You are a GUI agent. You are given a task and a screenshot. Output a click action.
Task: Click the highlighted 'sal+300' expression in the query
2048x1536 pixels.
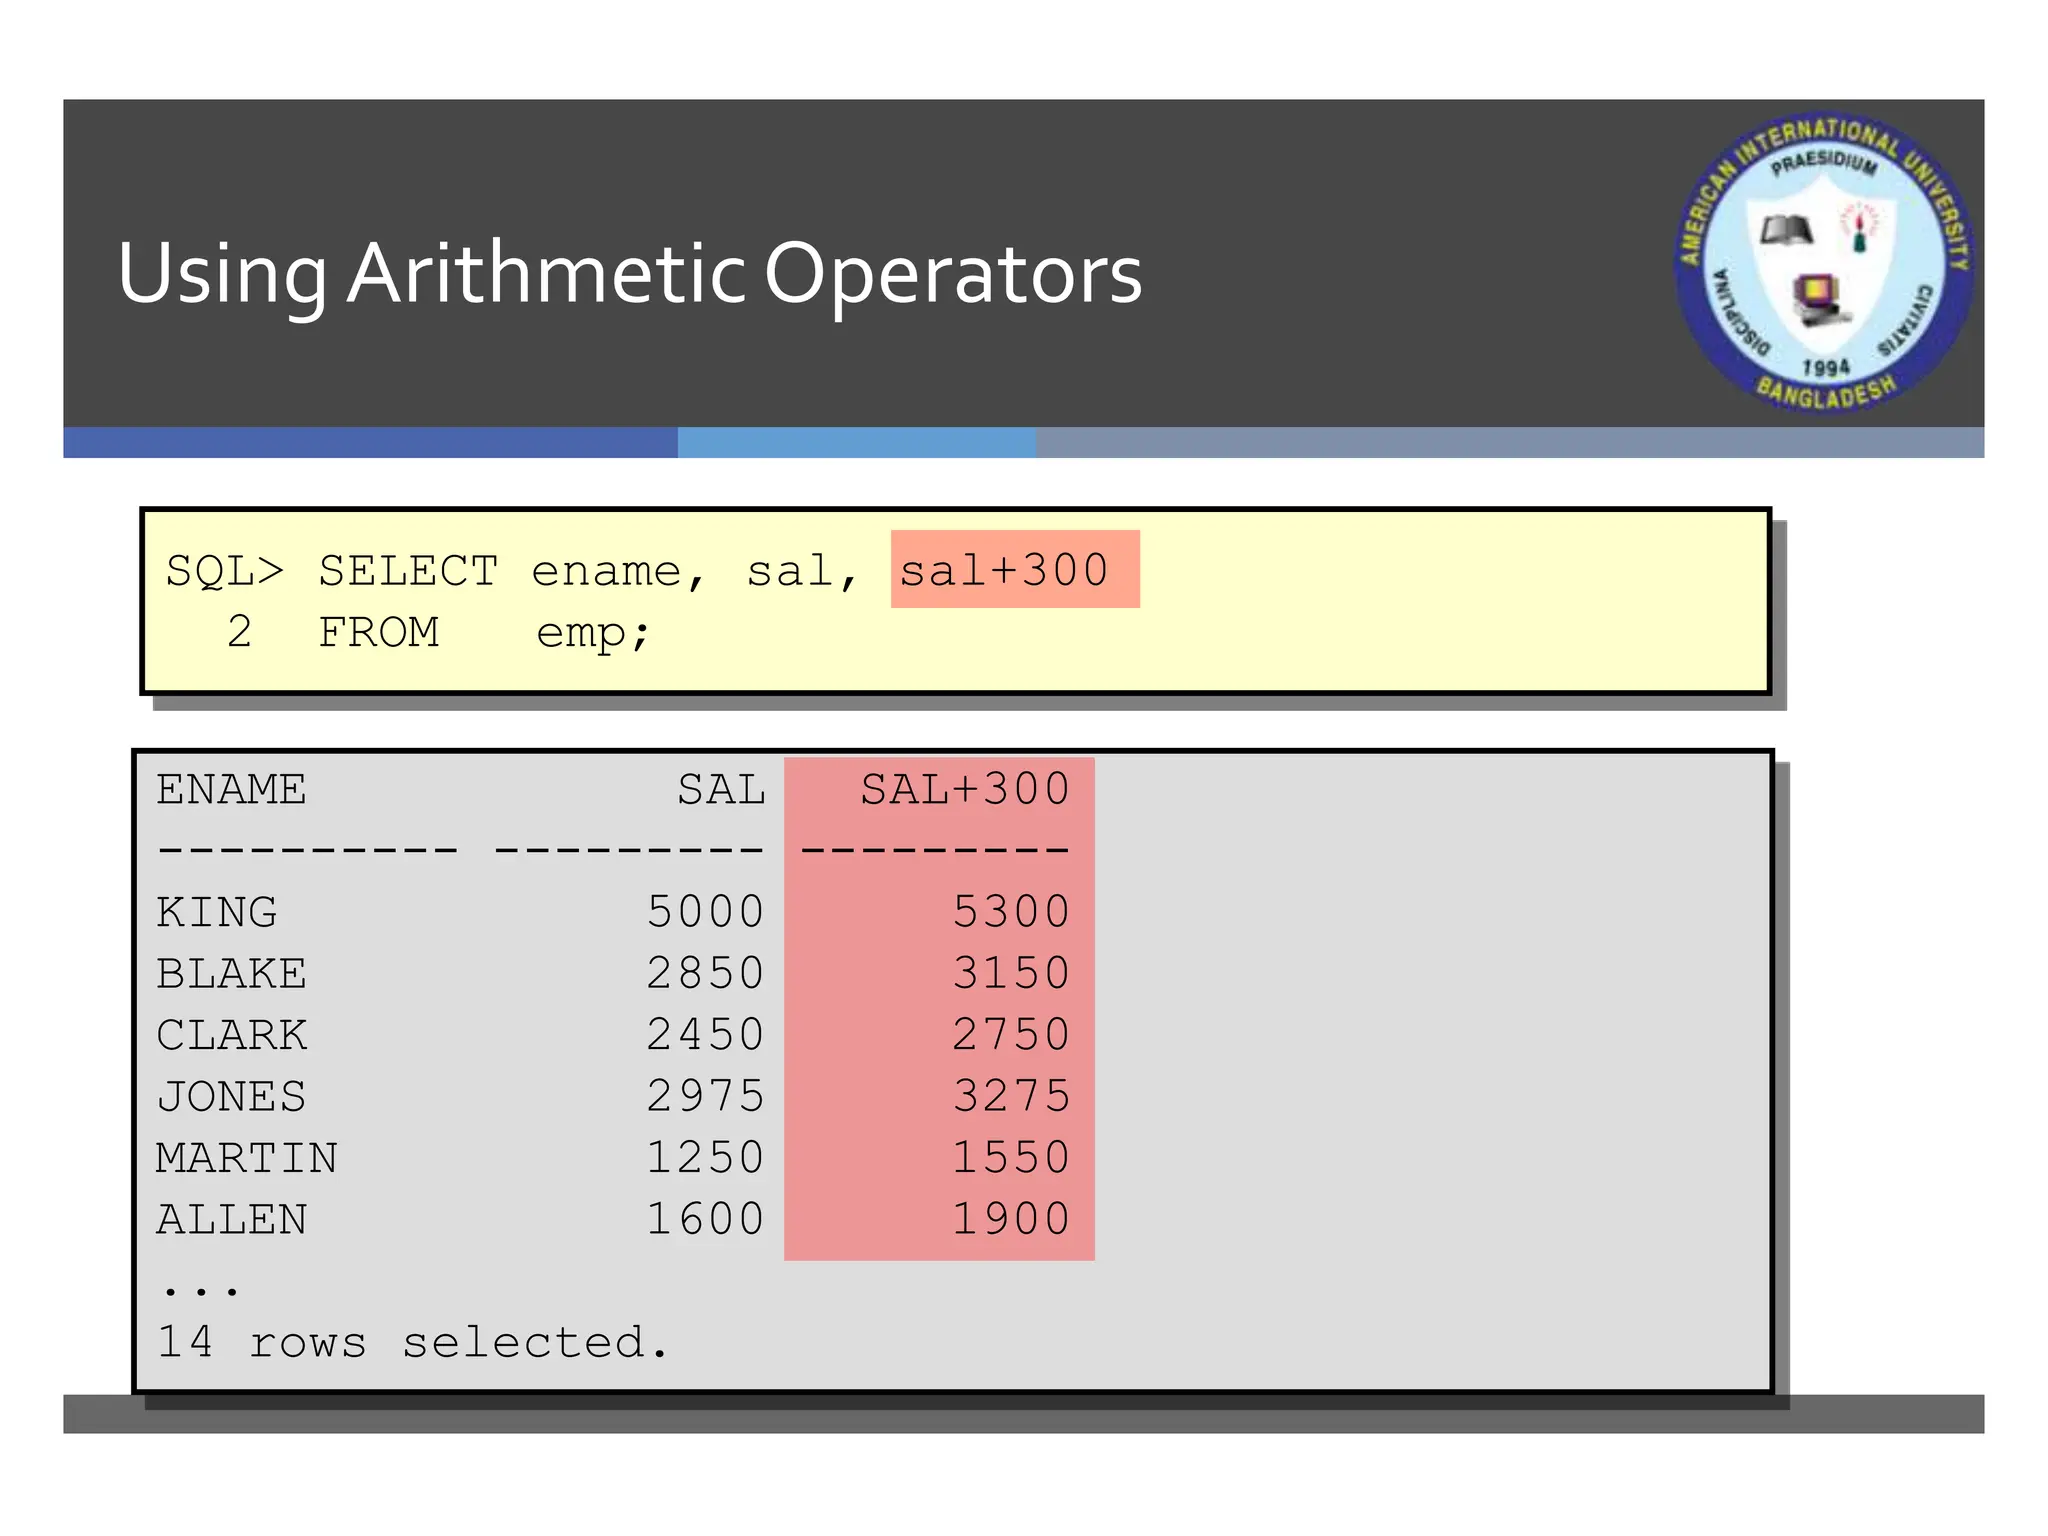(x=1015, y=569)
